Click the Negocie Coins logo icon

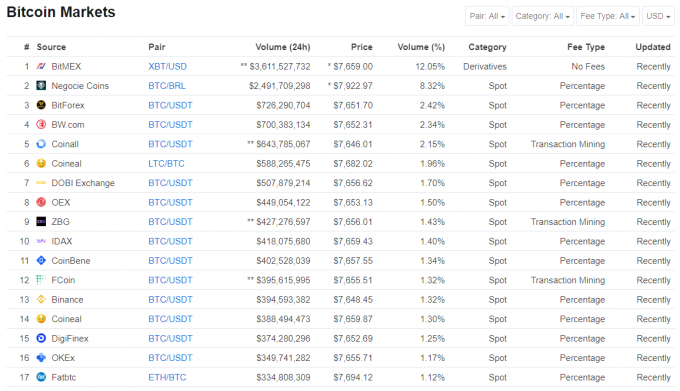[41, 85]
